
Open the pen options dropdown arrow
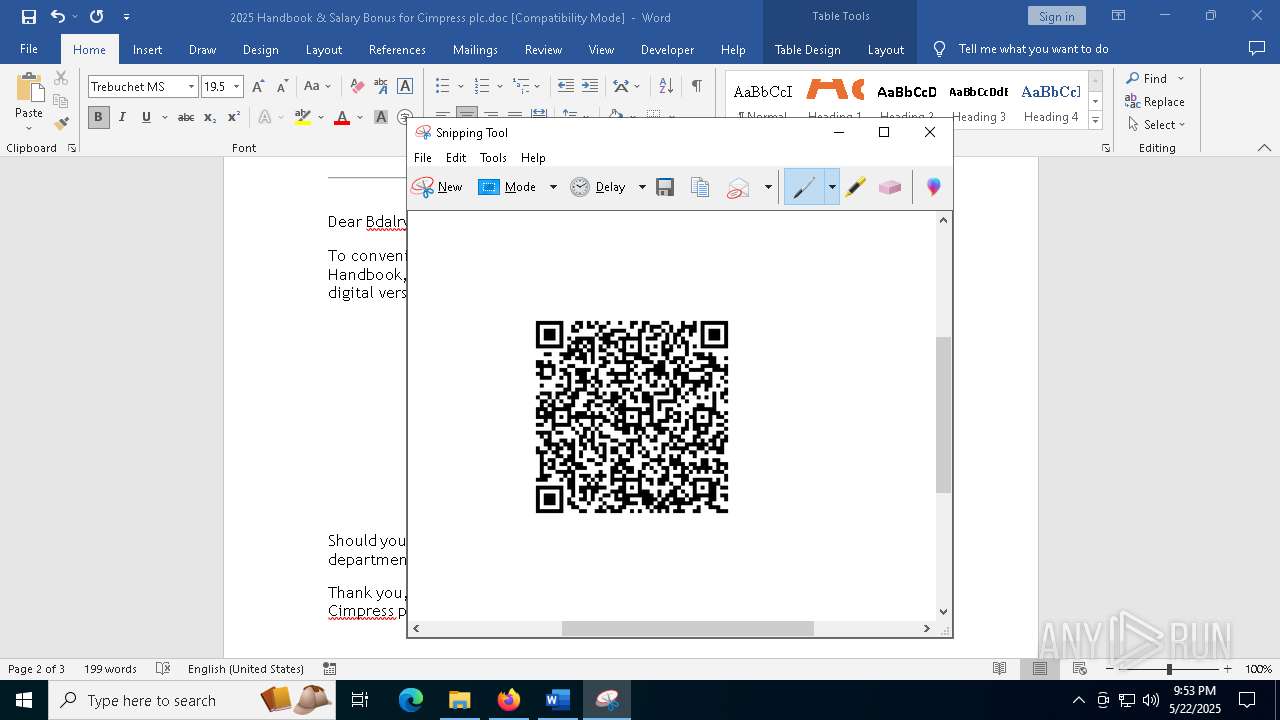click(x=831, y=187)
